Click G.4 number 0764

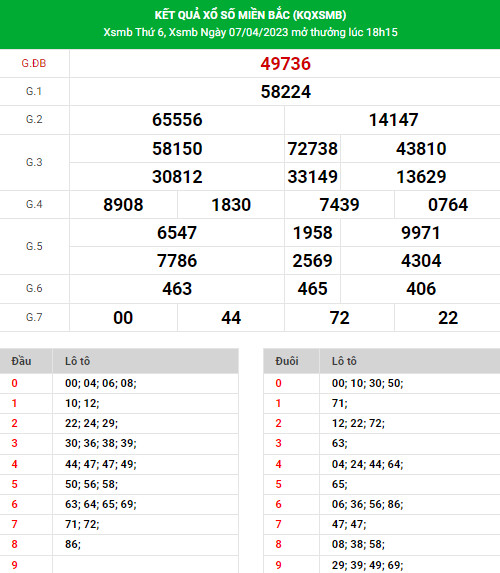pyautogui.click(x=448, y=205)
